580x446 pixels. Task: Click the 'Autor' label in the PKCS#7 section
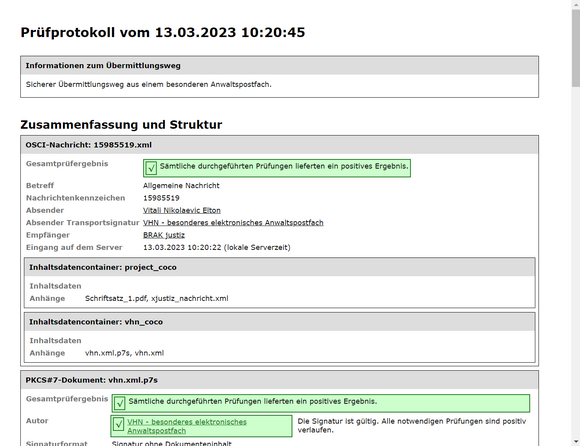coord(37,421)
